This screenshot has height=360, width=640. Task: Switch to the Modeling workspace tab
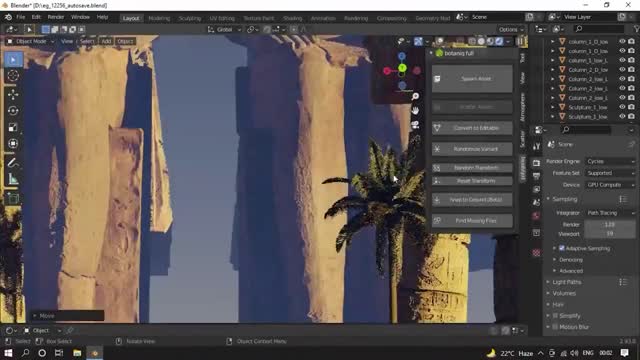(159, 18)
